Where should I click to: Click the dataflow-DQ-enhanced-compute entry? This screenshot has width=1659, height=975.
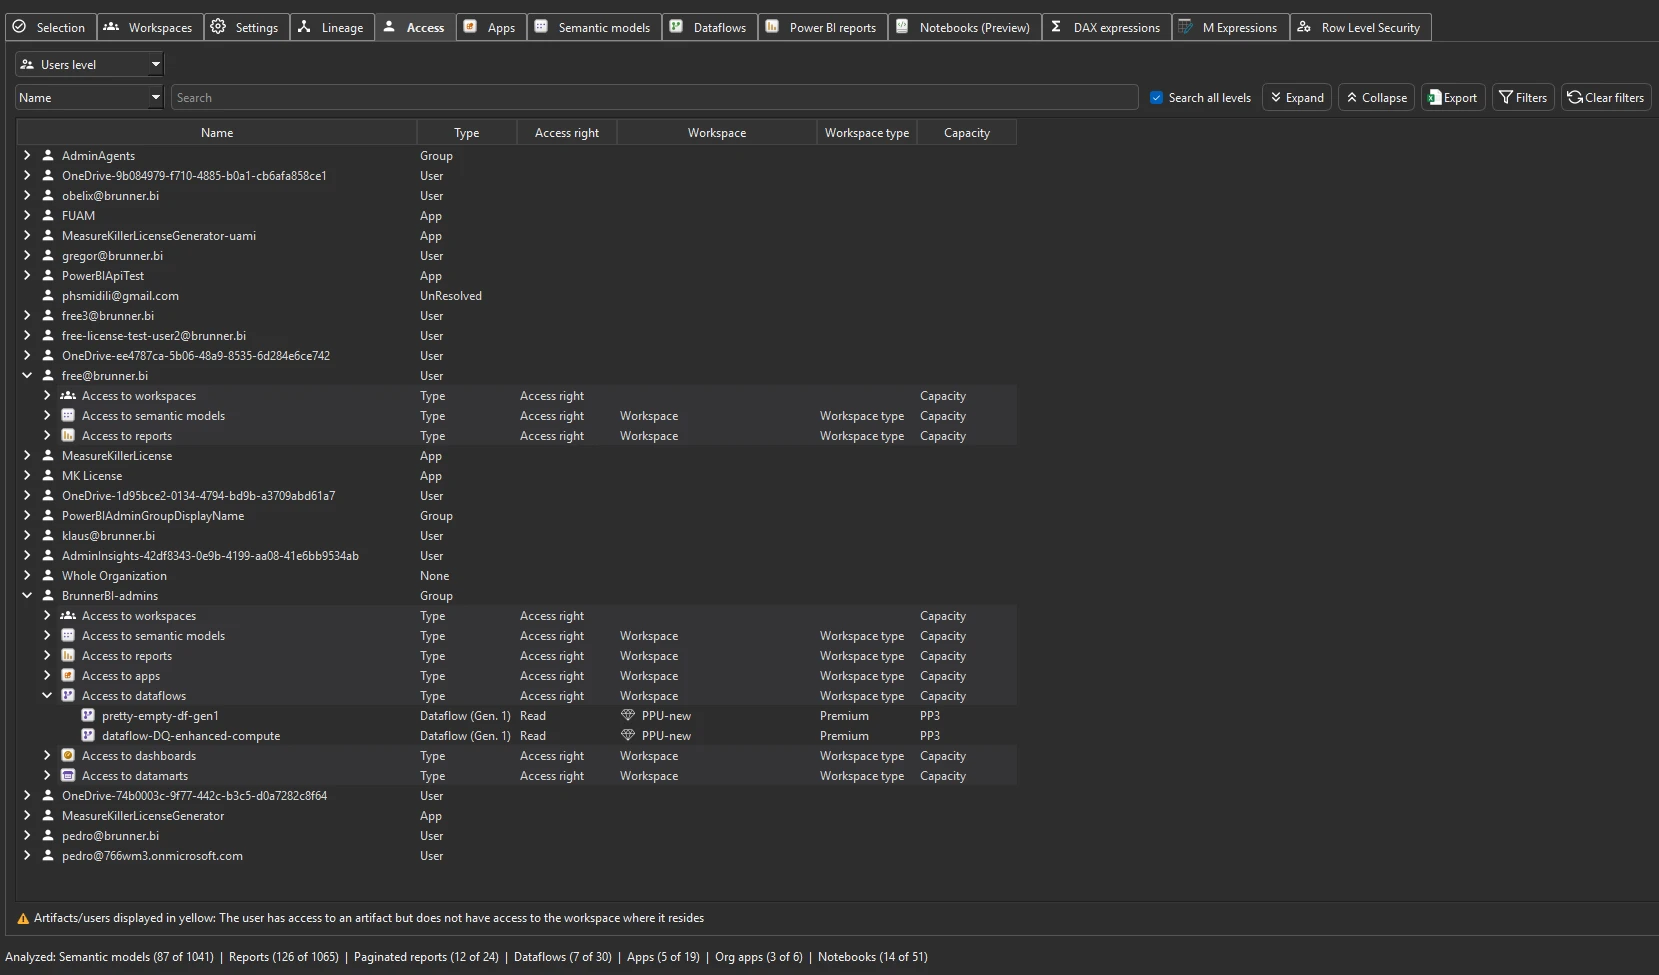[x=191, y=735]
